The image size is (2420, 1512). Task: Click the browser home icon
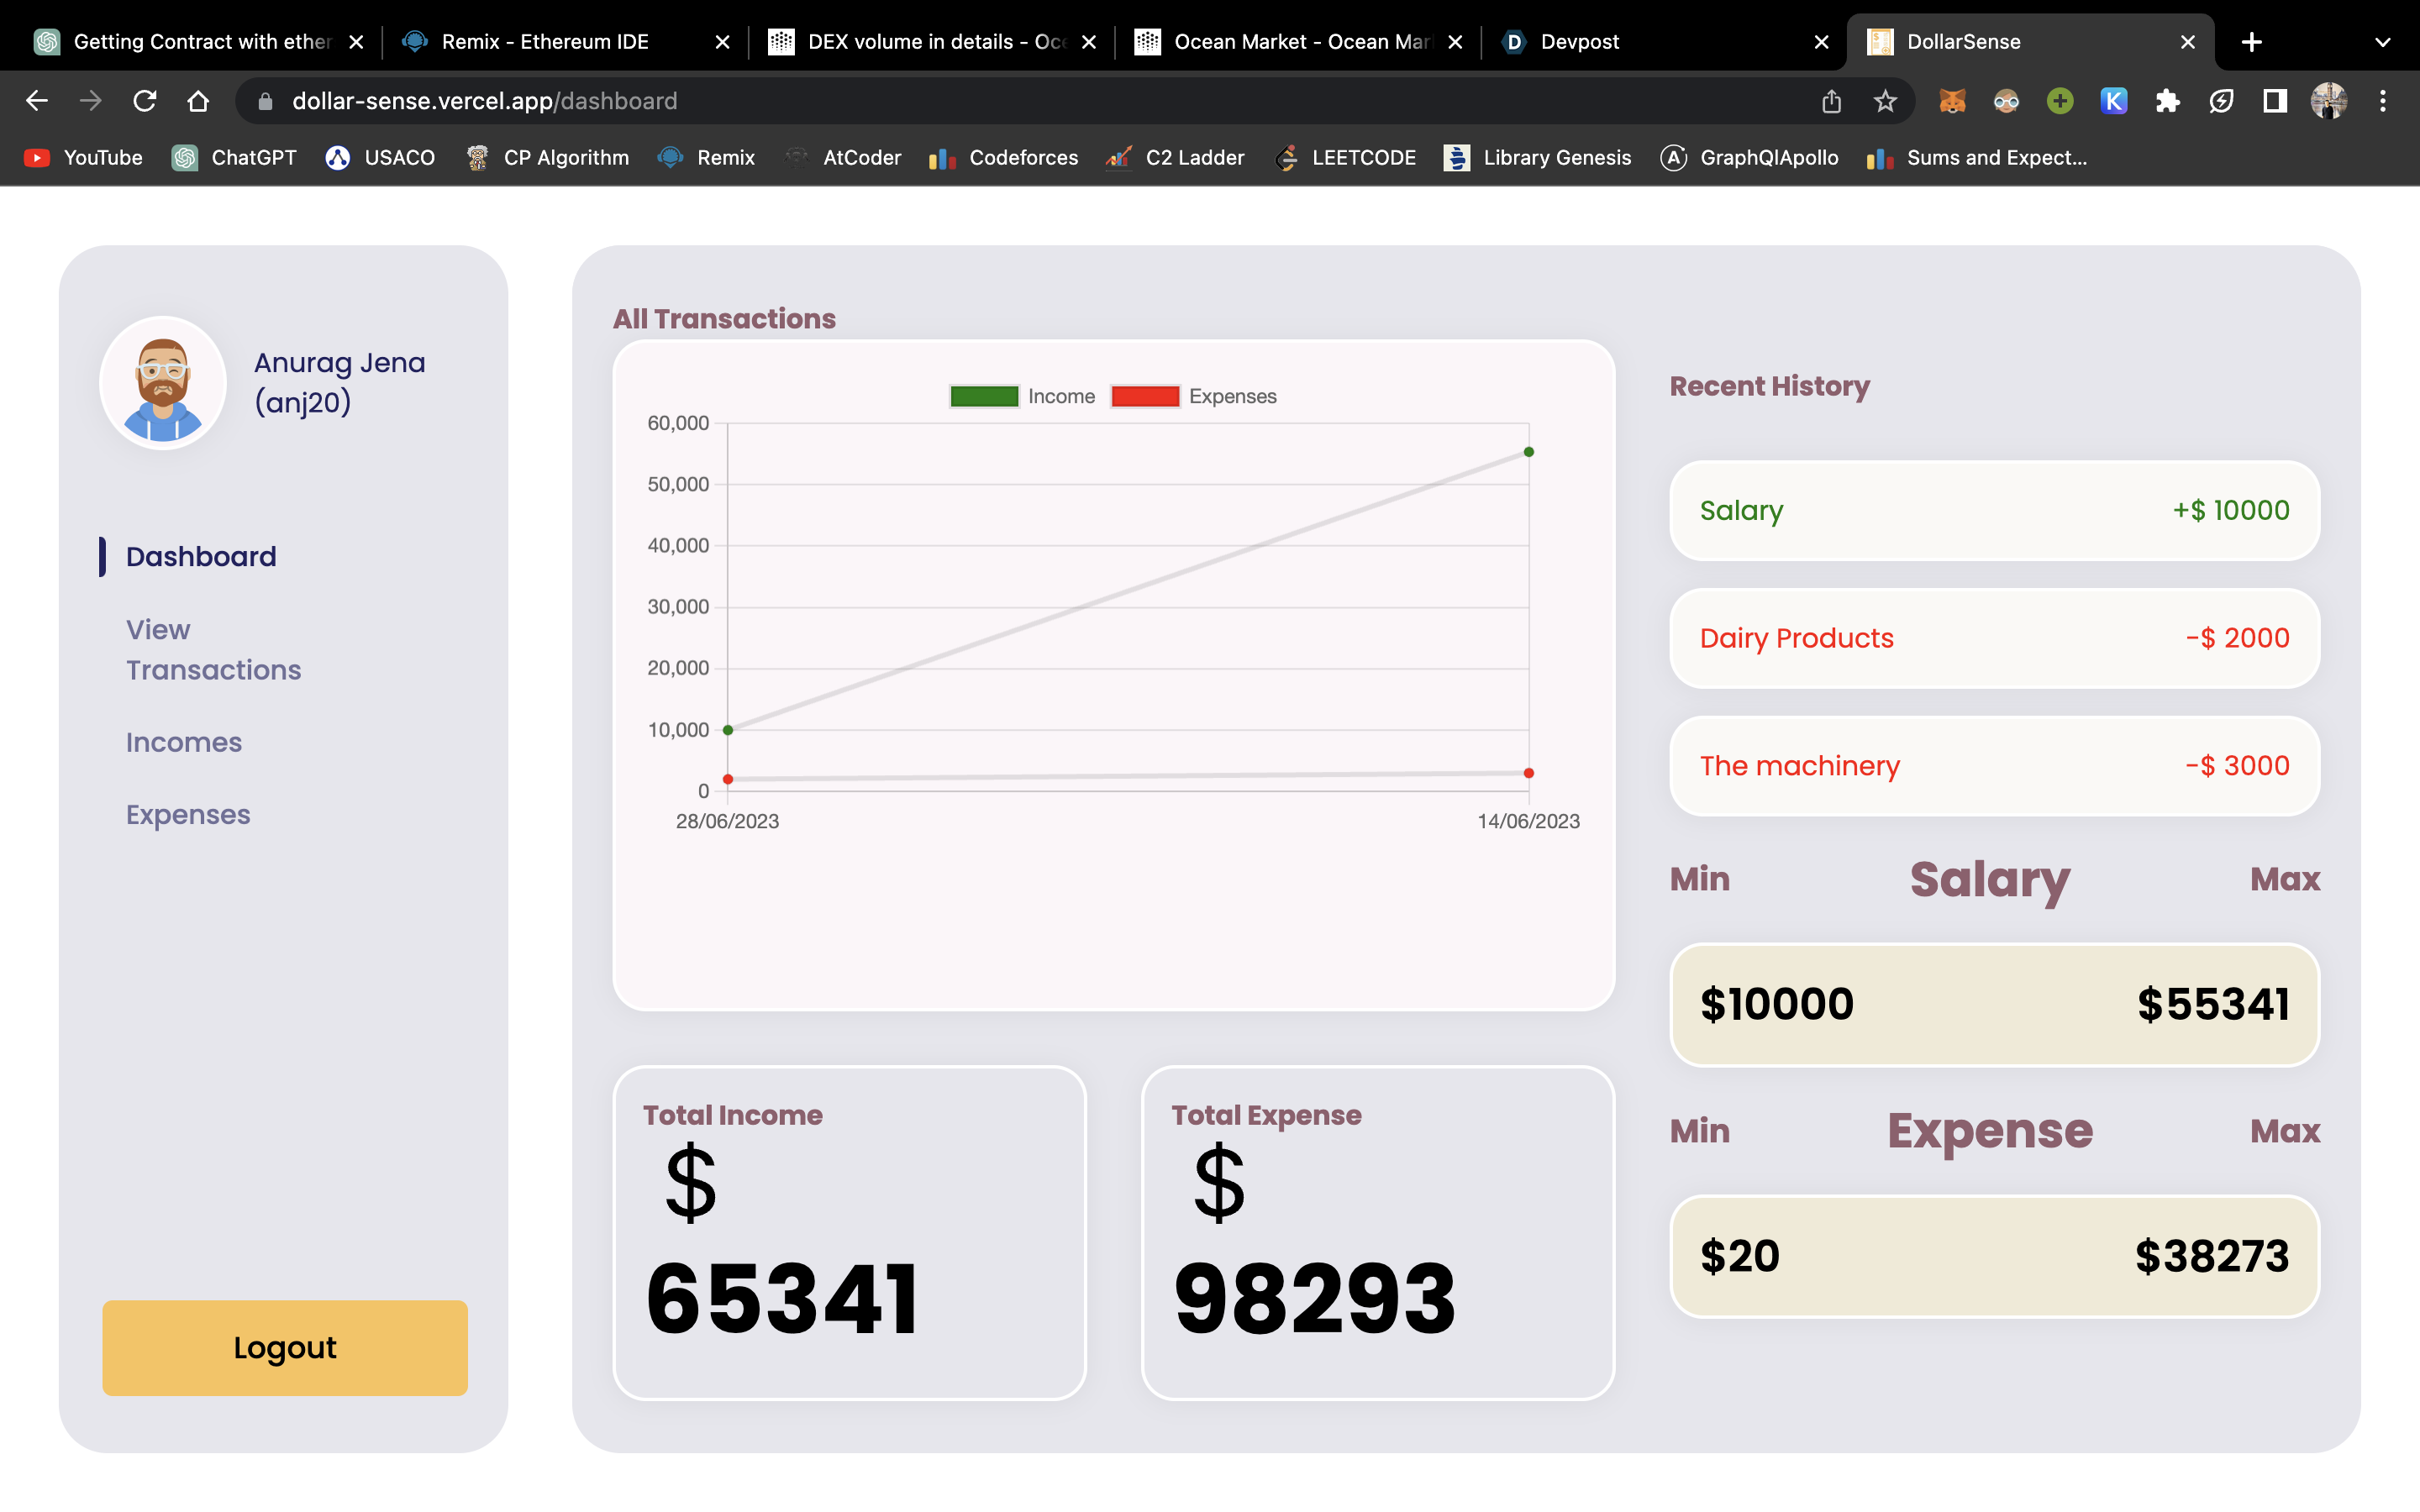pos(198,101)
